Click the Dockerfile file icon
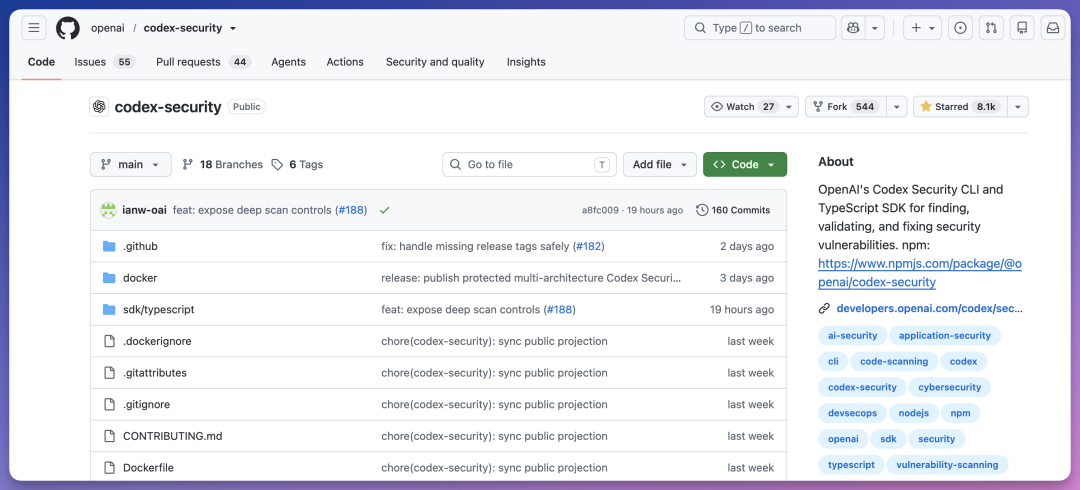This screenshot has height=490, width=1080. tap(109, 468)
